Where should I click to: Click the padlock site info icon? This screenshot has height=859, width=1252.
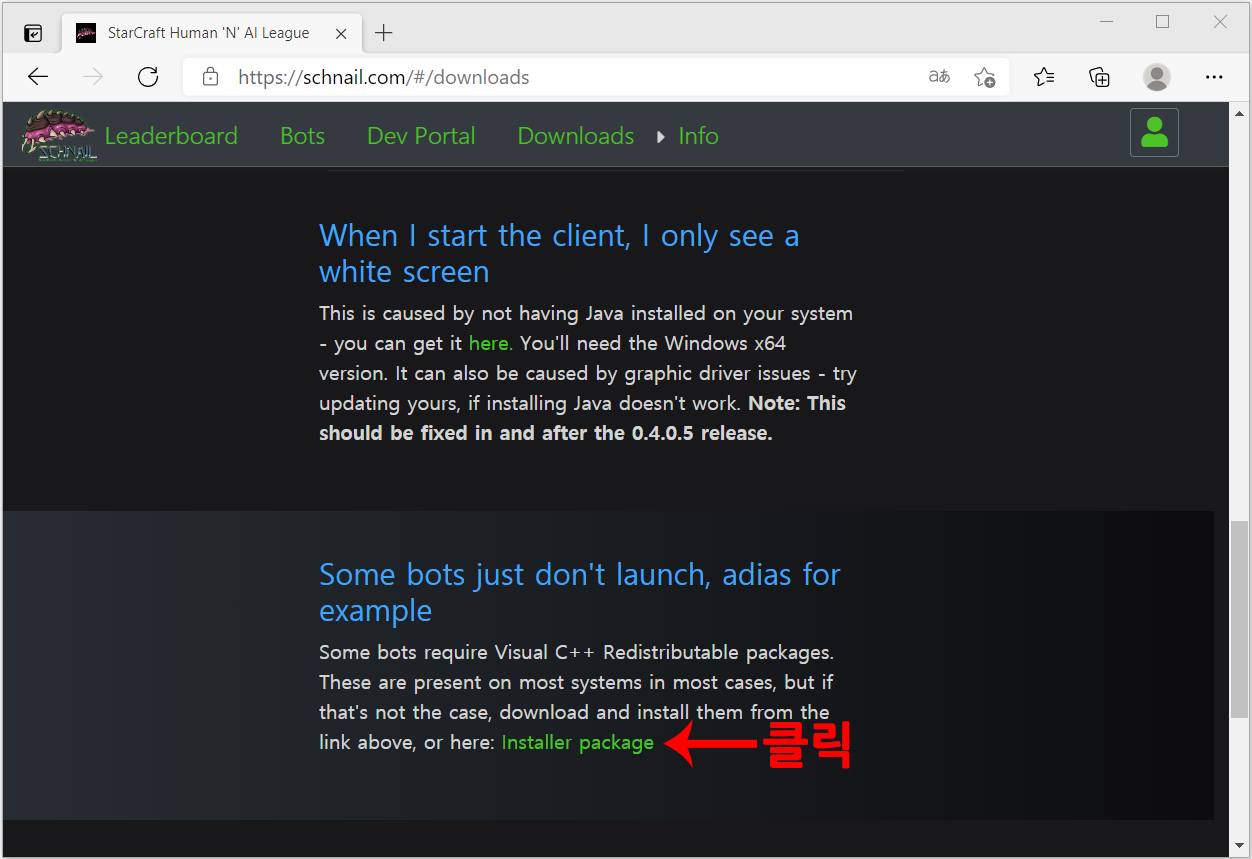[x=210, y=77]
